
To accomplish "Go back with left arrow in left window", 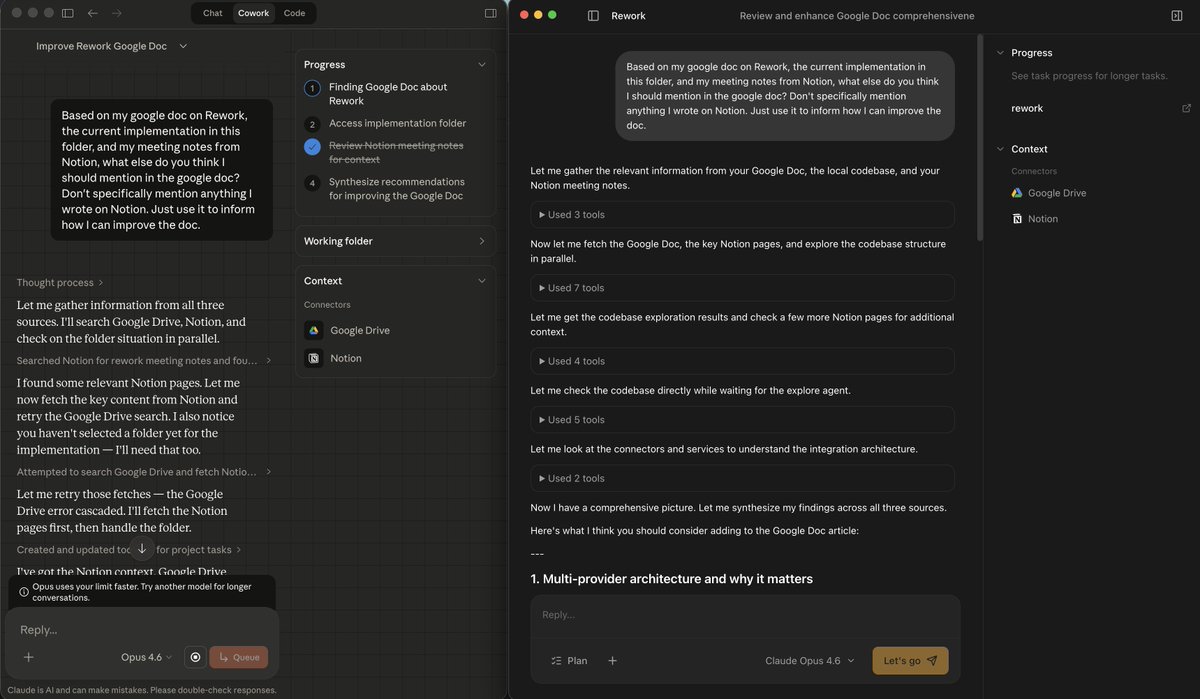I will pyautogui.click(x=93, y=13).
